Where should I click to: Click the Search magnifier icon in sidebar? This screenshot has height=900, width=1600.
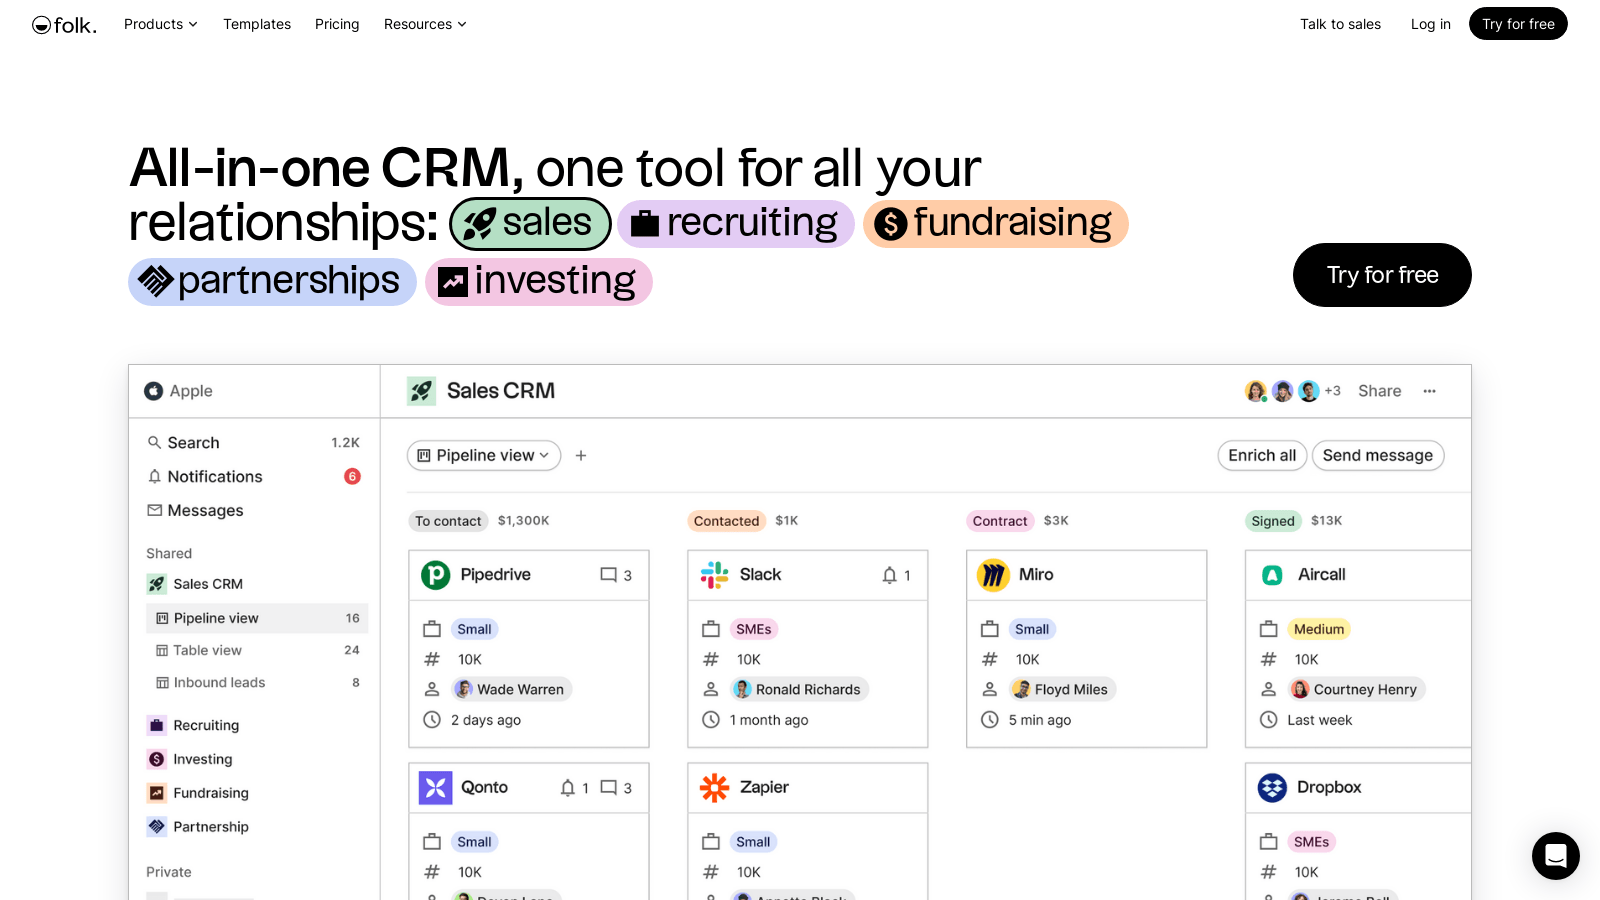[154, 442]
